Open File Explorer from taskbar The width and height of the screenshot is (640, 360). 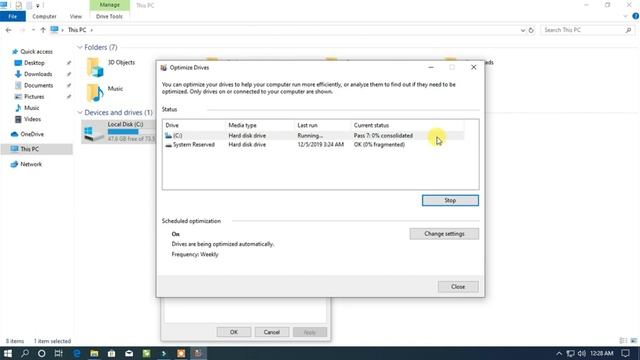point(94,353)
